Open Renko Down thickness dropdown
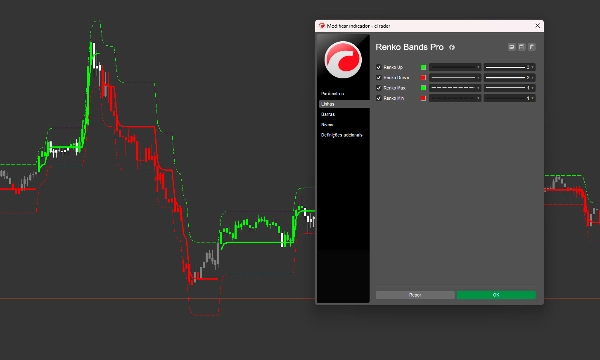 tap(509, 78)
